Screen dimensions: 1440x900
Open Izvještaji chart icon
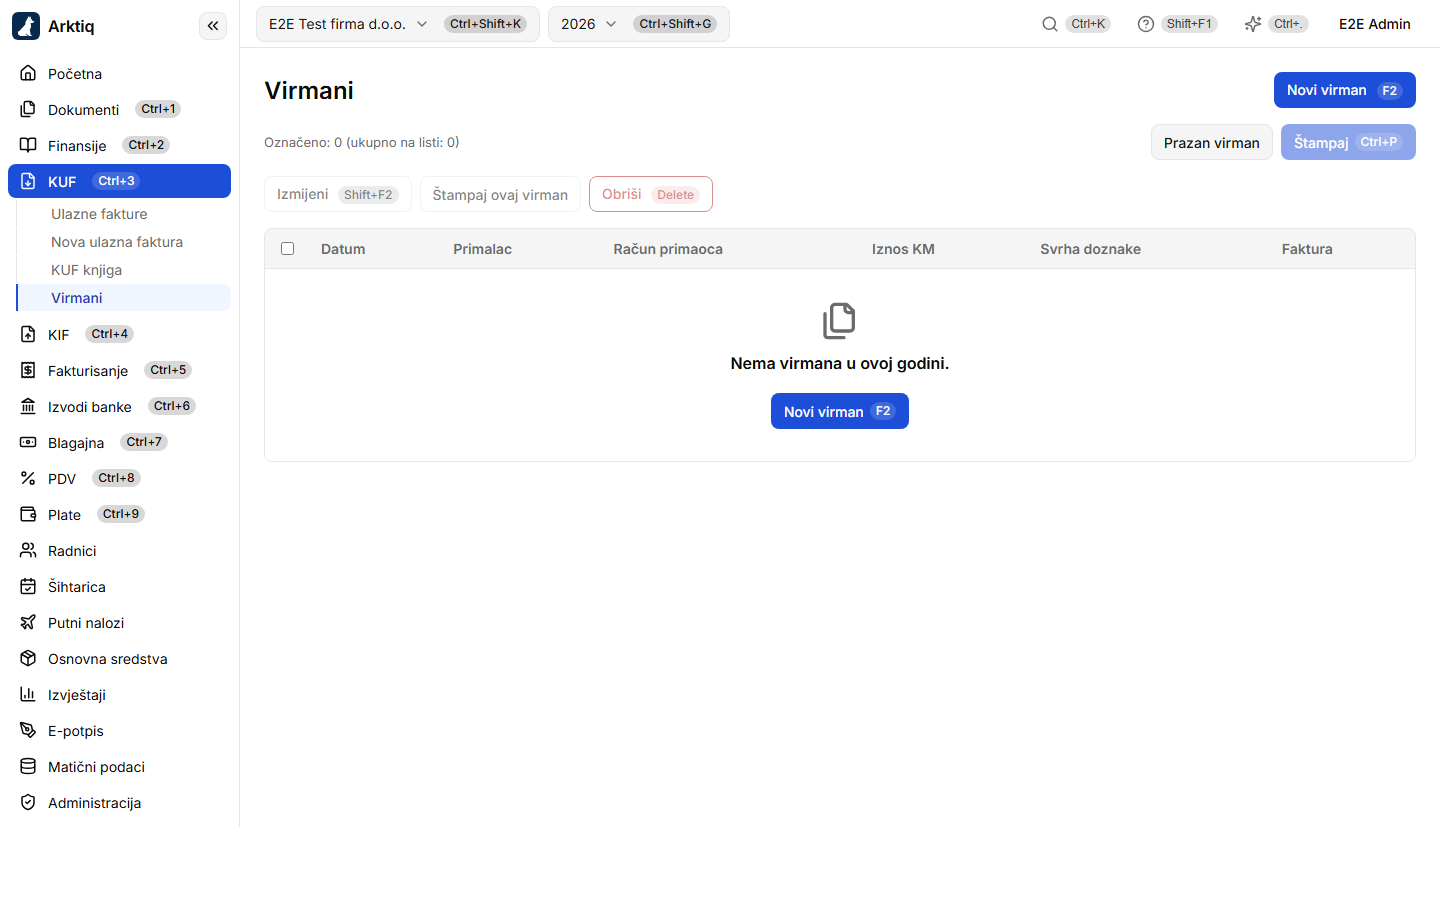click(x=28, y=694)
